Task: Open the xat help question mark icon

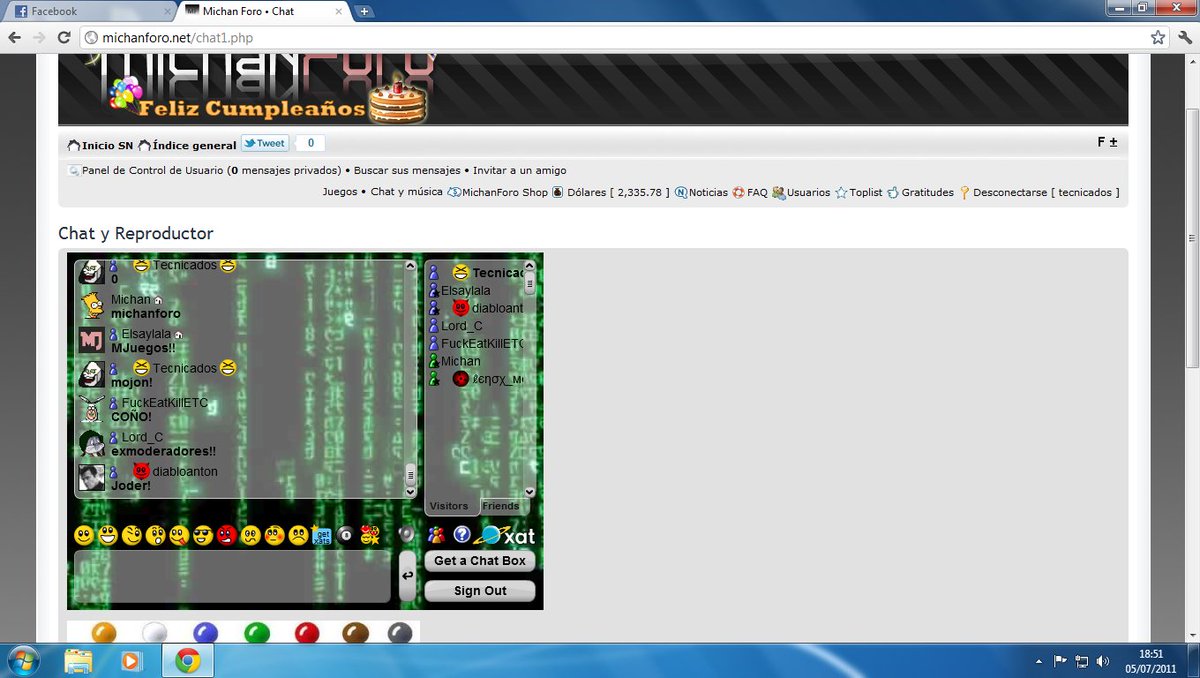Action: click(462, 535)
